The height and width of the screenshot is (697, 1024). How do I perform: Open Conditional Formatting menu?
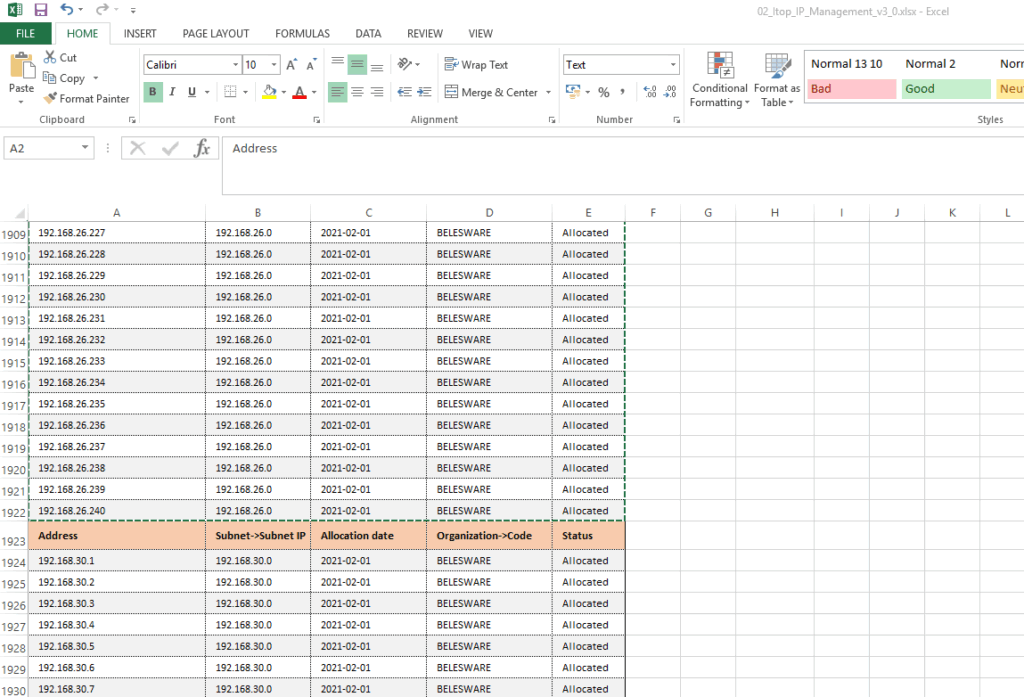click(719, 82)
